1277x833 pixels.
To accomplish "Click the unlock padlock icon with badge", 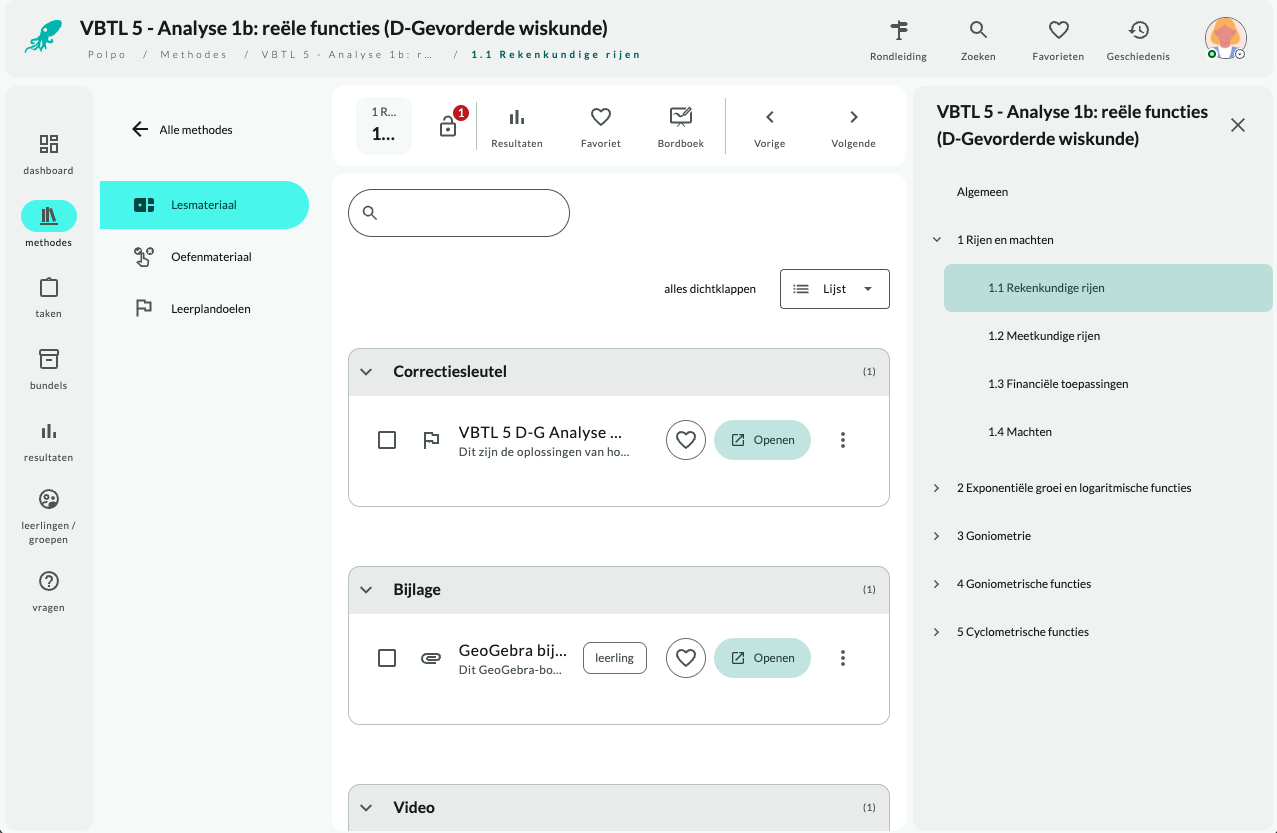I will click(449, 126).
